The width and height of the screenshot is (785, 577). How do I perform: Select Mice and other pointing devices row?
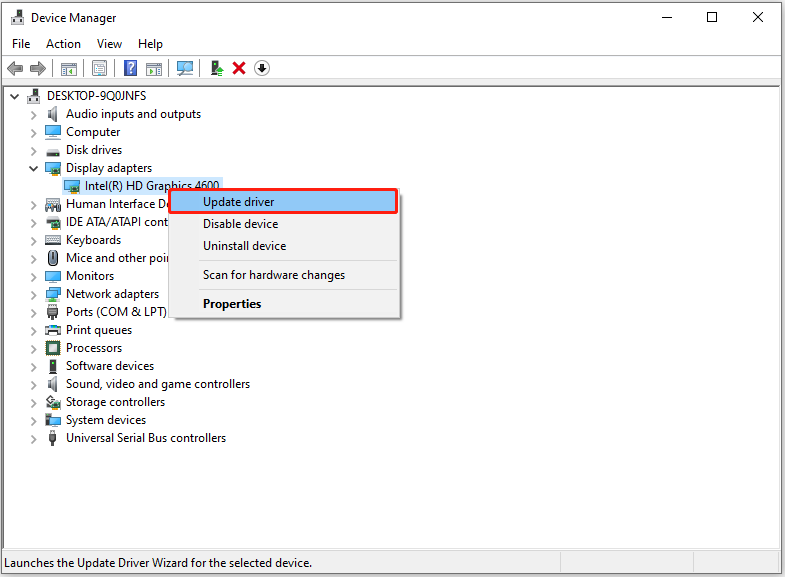coord(117,258)
